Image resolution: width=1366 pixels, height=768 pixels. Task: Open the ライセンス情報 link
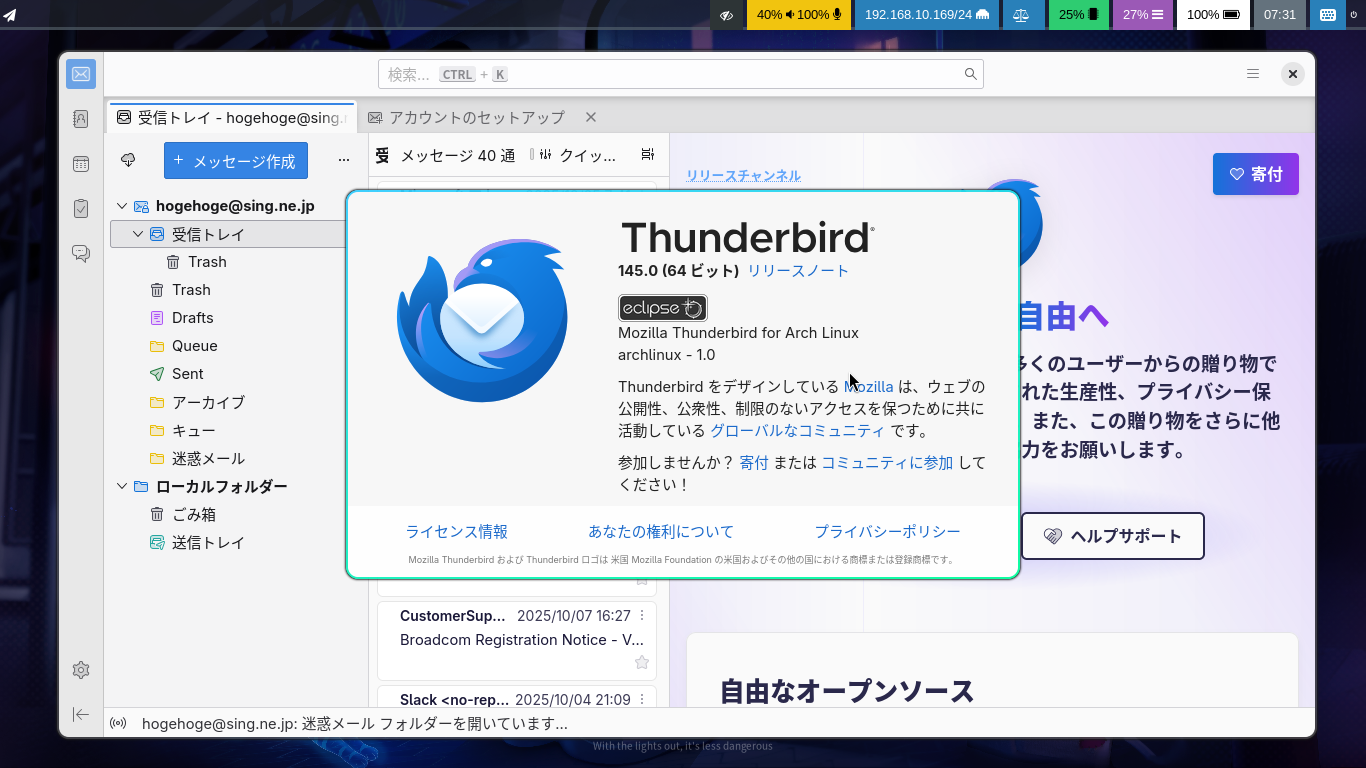[x=457, y=532]
